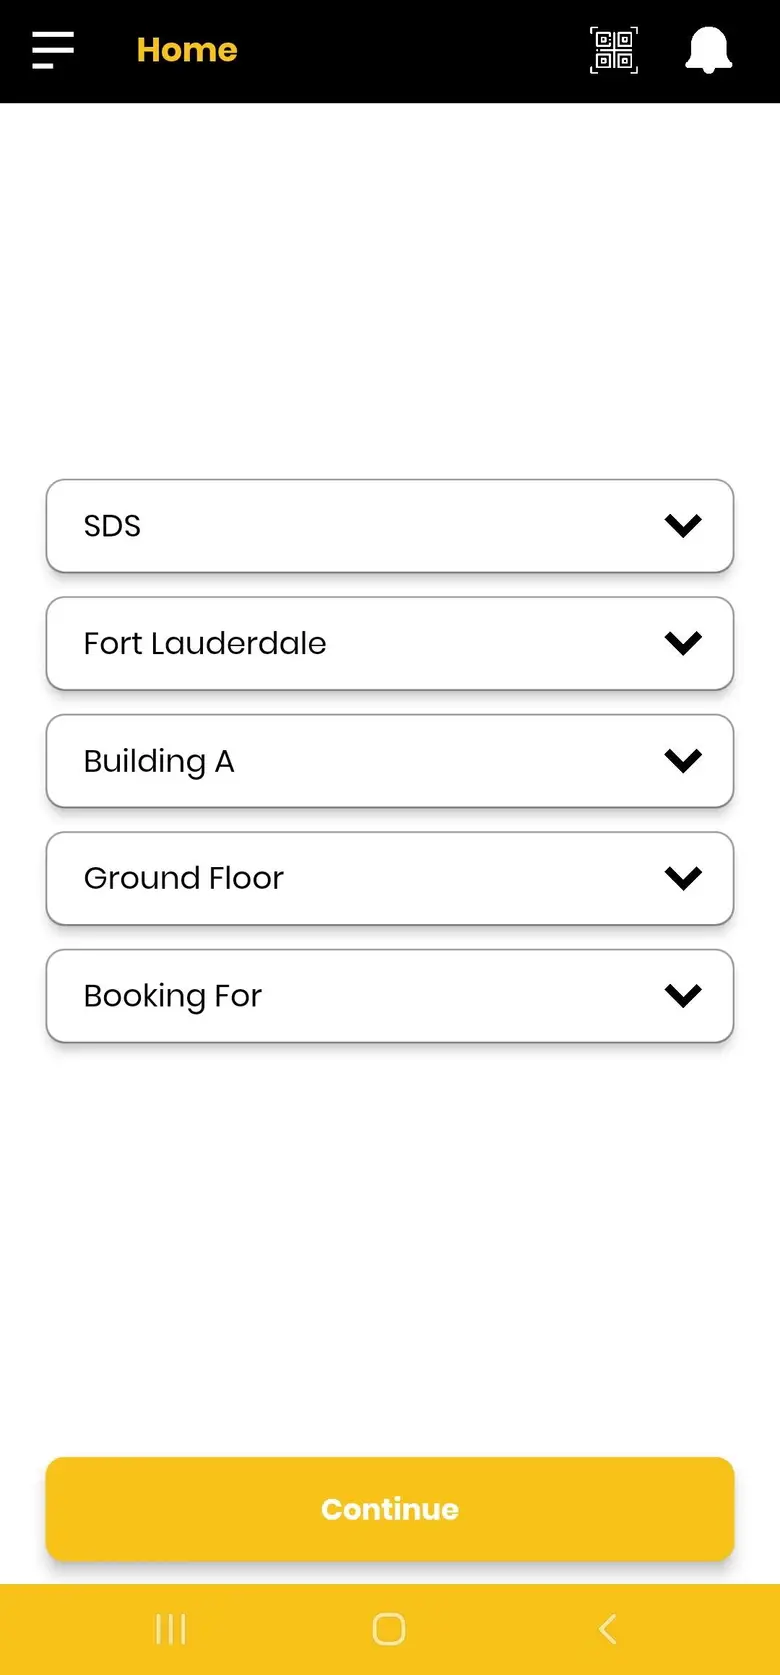
Task: Tap the QR code scanner icon
Action: coord(614,50)
